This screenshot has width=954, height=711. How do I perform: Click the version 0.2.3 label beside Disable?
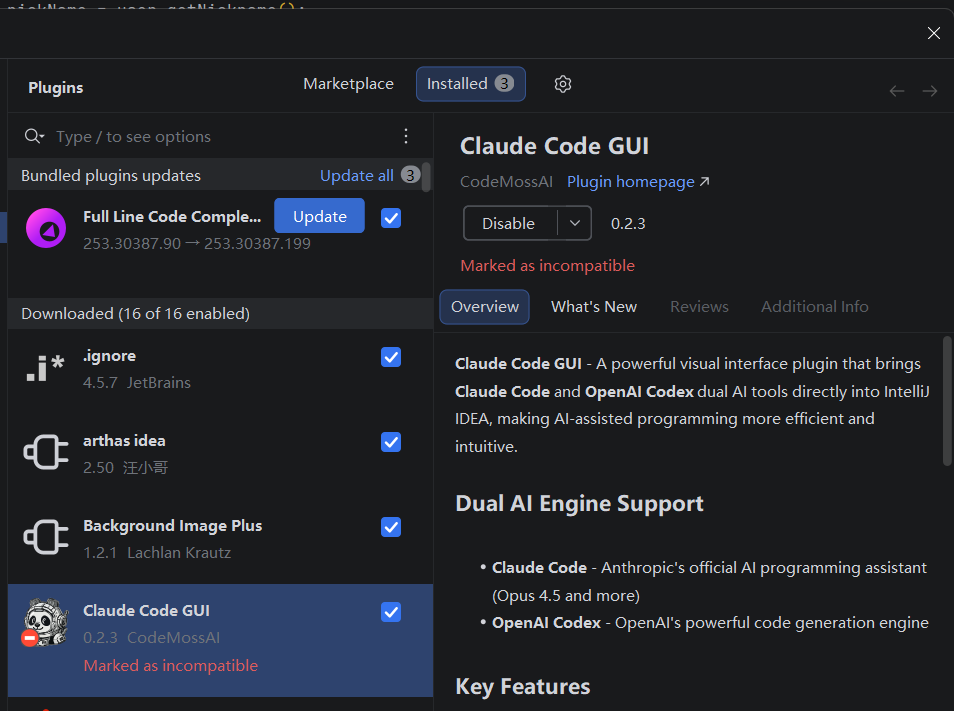click(628, 224)
